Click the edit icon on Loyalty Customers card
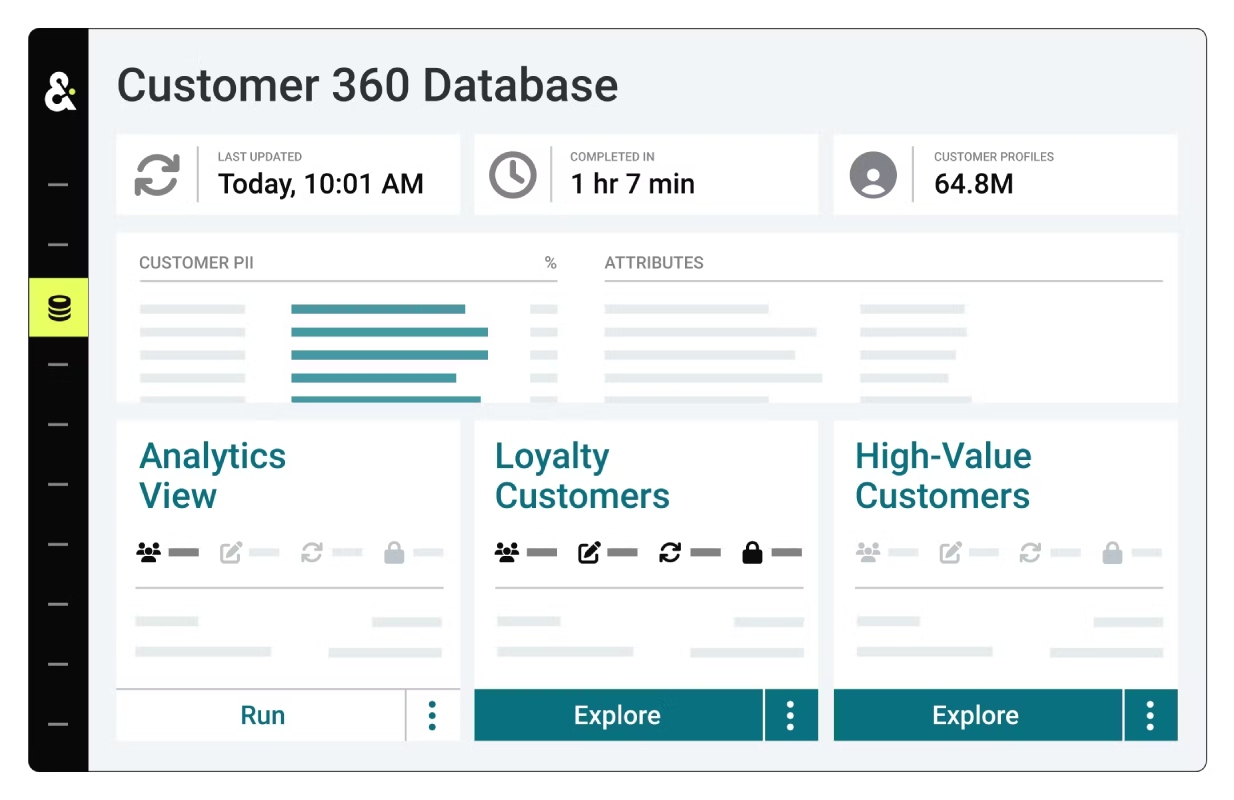 click(589, 552)
